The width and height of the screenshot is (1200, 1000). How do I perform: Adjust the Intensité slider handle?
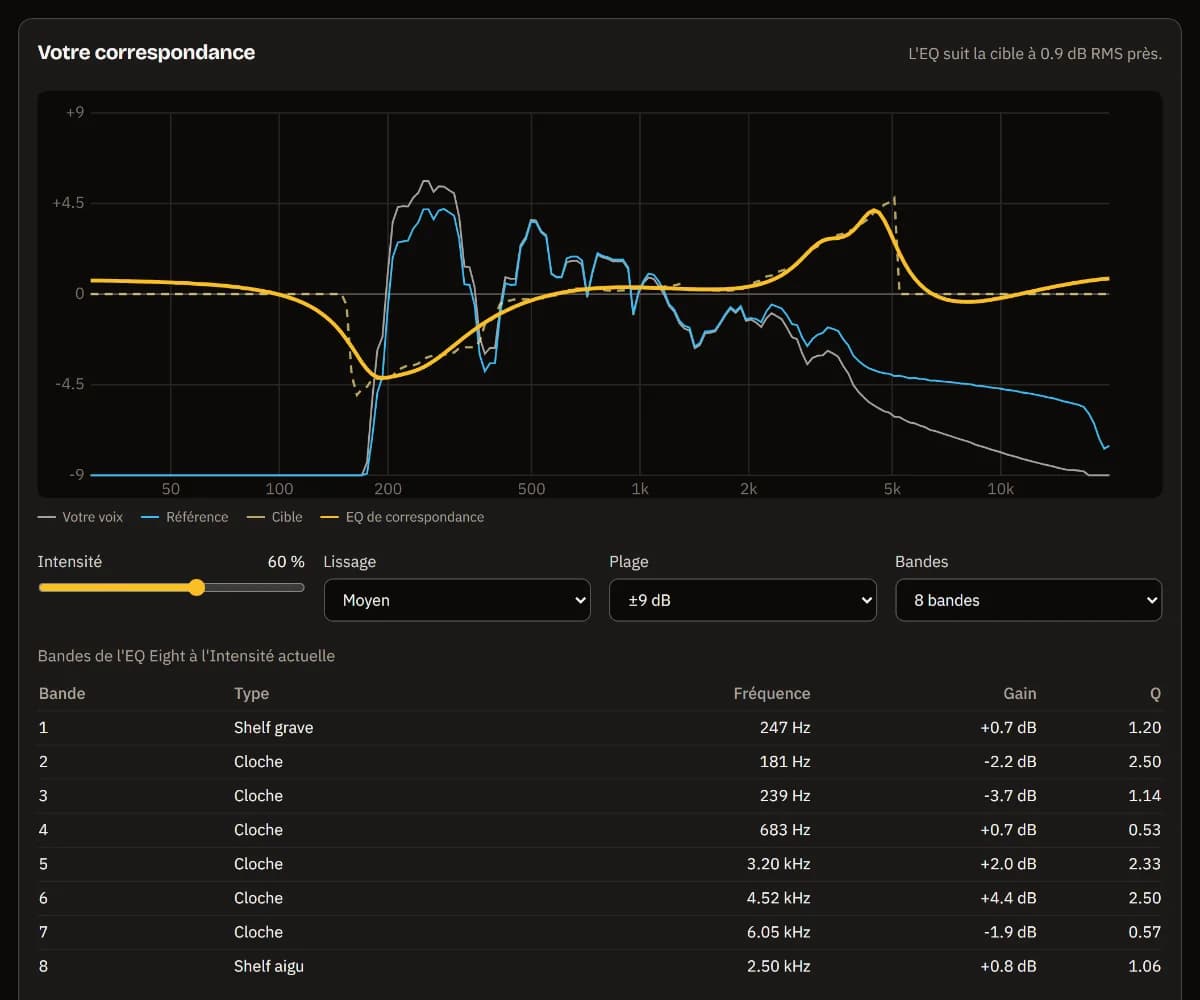point(197,587)
